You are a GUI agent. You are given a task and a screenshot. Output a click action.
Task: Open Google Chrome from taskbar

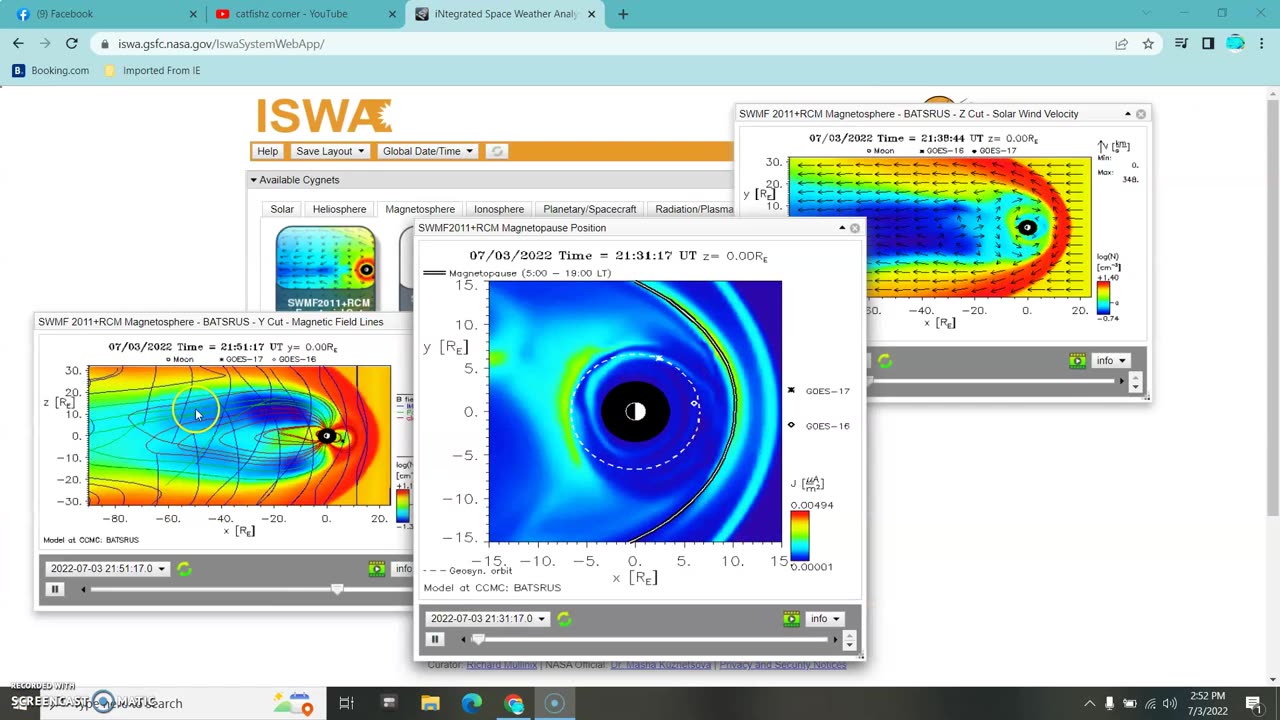click(514, 703)
